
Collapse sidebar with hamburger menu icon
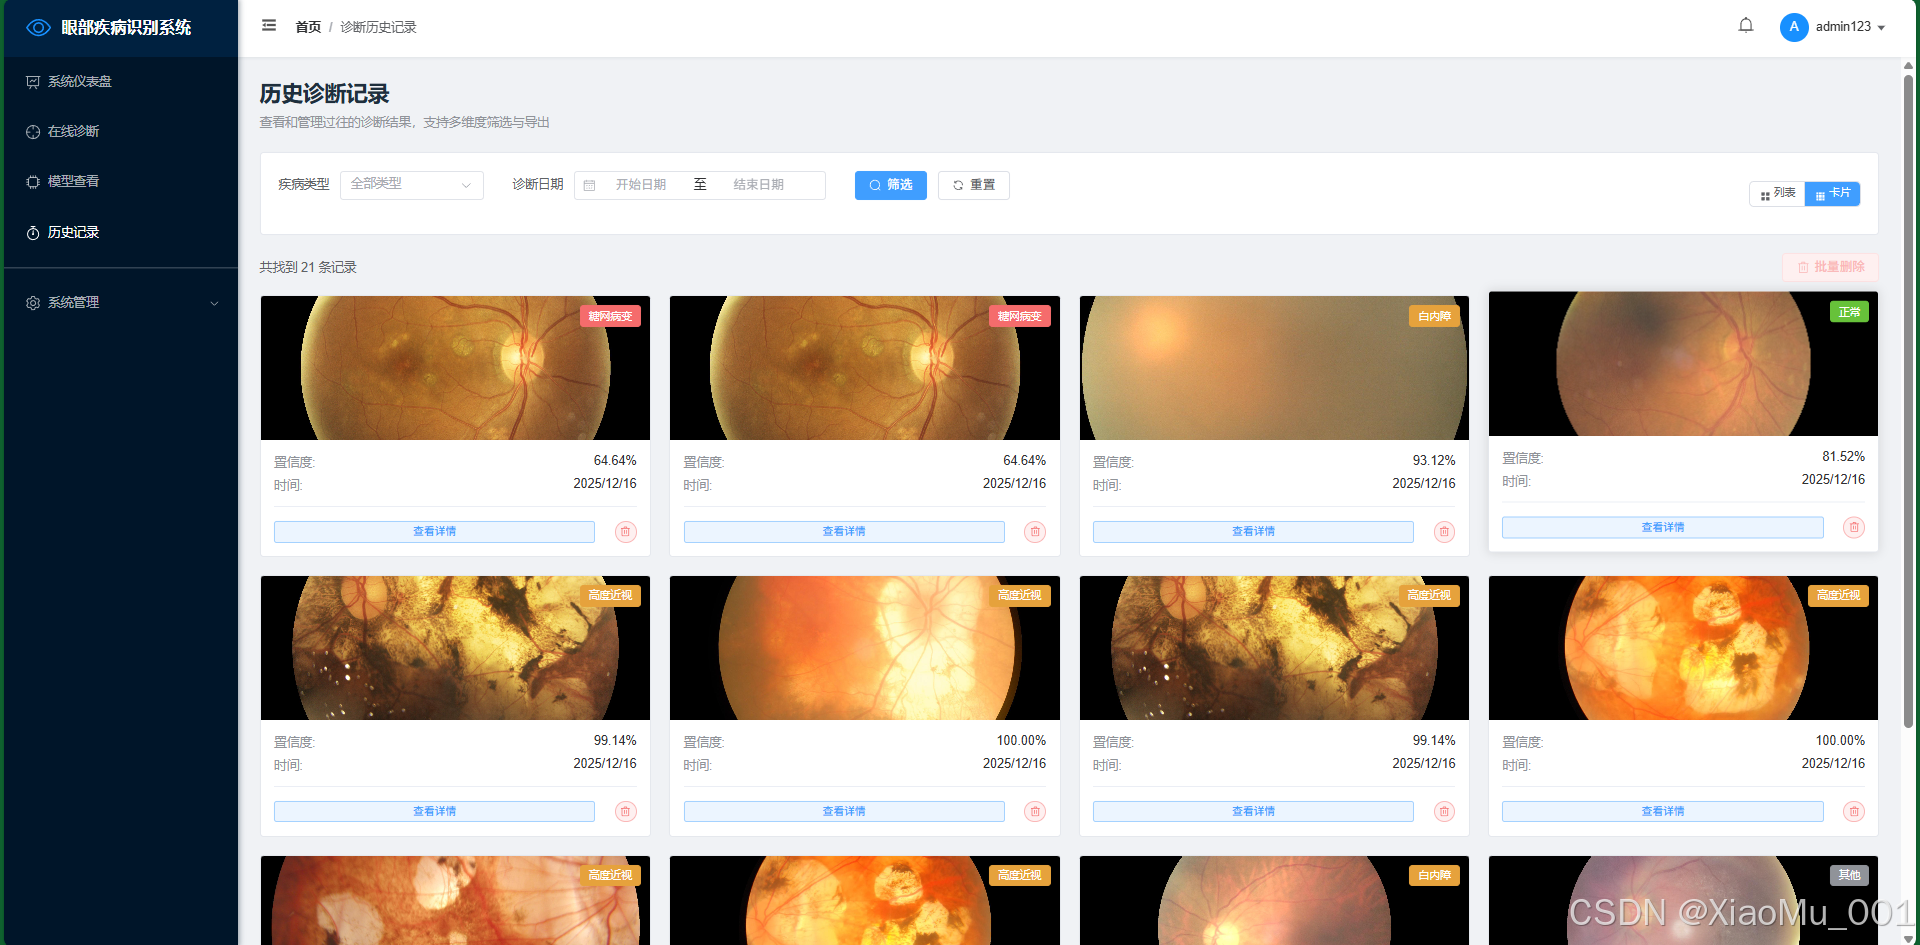coord(269,26)
